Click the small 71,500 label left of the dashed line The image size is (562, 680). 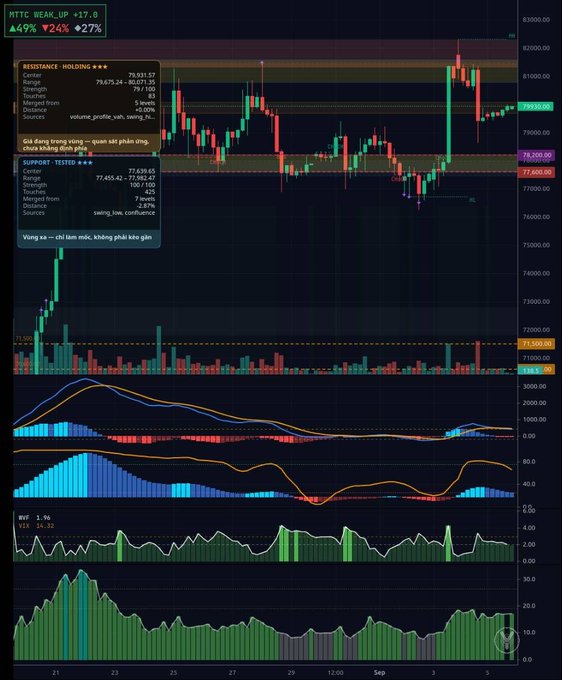[x=24, y=338]
